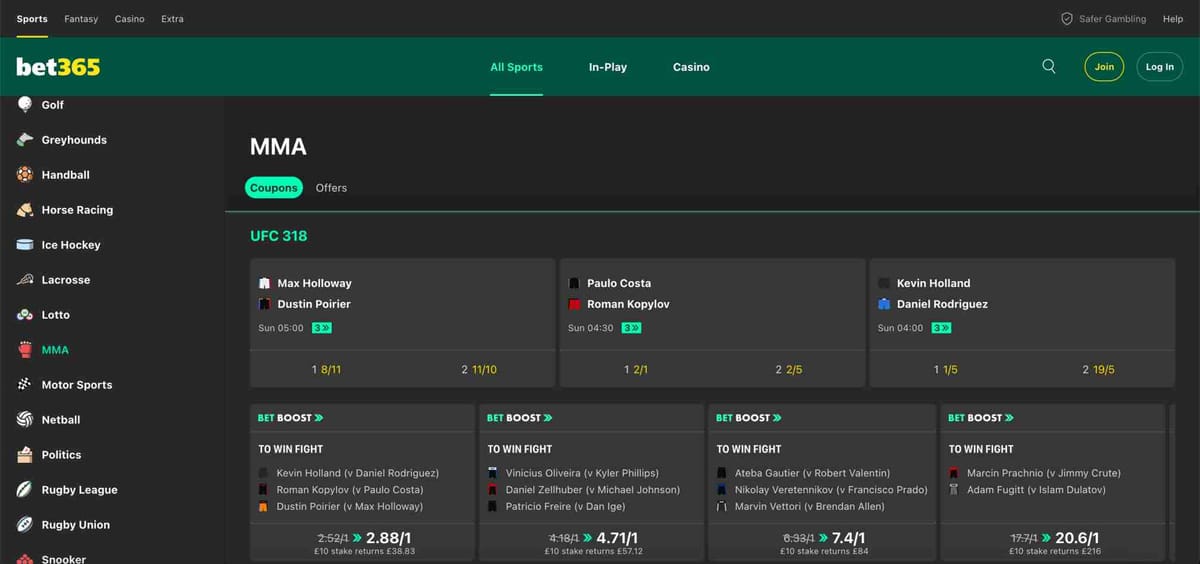This screenshot has width=1200, height=564.
Task: Add the 2.88/1 Bet Boost
Action: [362, 543]
